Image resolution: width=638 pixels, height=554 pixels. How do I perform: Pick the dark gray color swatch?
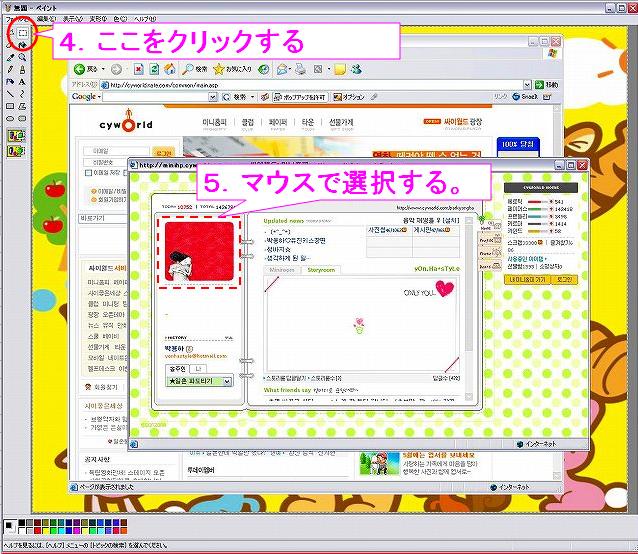coord(30,522)
